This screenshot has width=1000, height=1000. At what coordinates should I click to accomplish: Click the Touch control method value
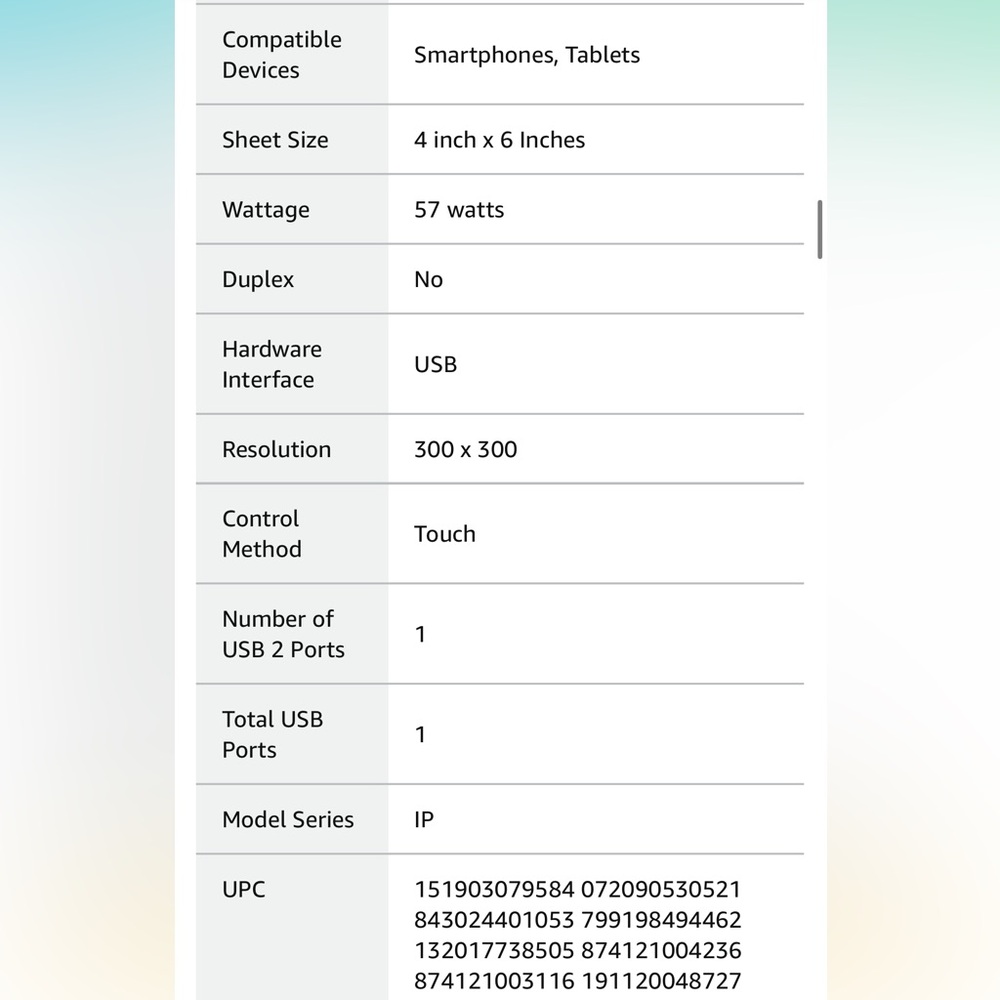tap(445, 534)
